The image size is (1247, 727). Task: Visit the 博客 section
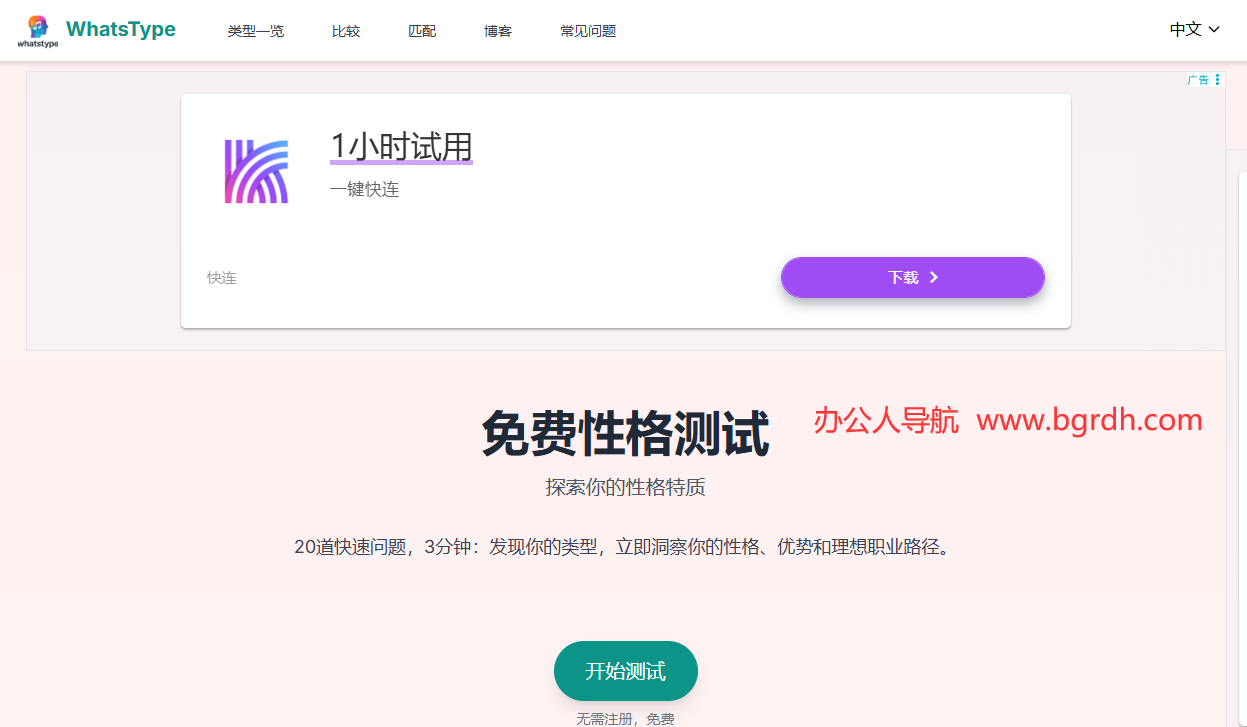pos(497,30)
